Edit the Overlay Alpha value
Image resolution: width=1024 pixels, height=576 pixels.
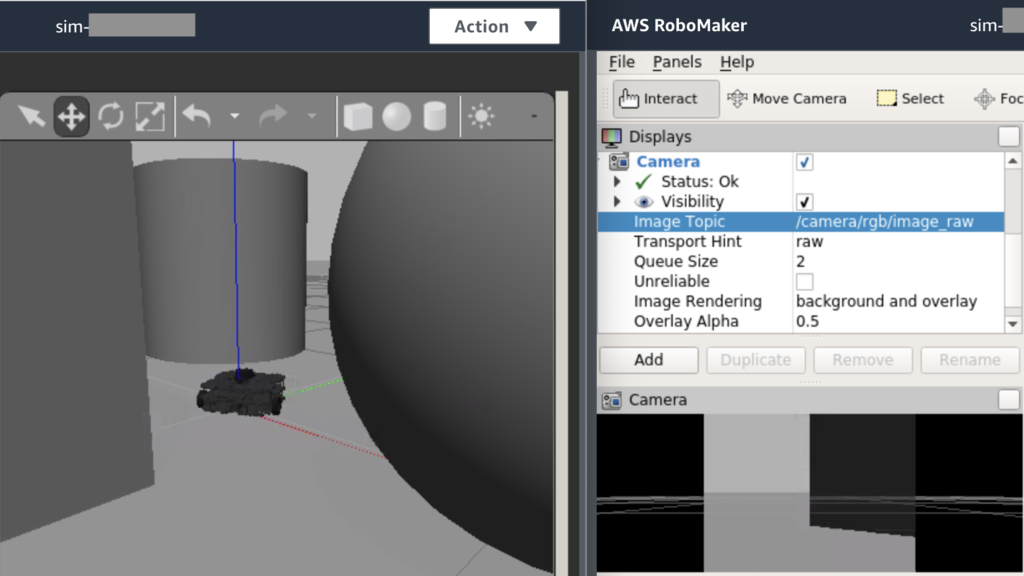coord(898,322)
